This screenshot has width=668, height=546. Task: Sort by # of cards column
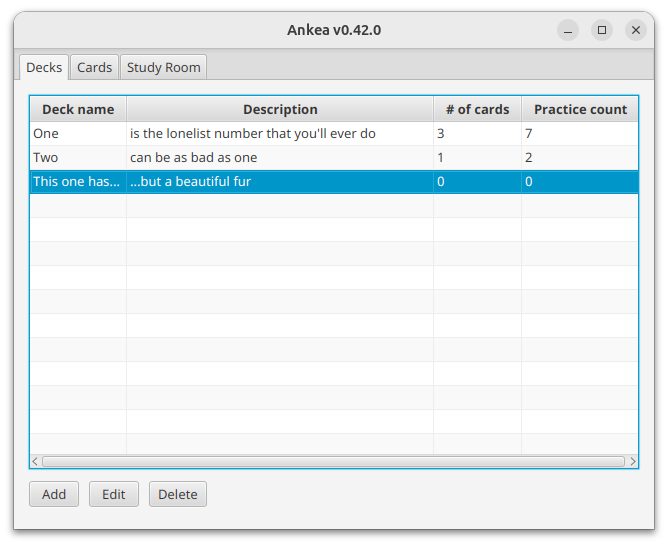tap(477, 109)
